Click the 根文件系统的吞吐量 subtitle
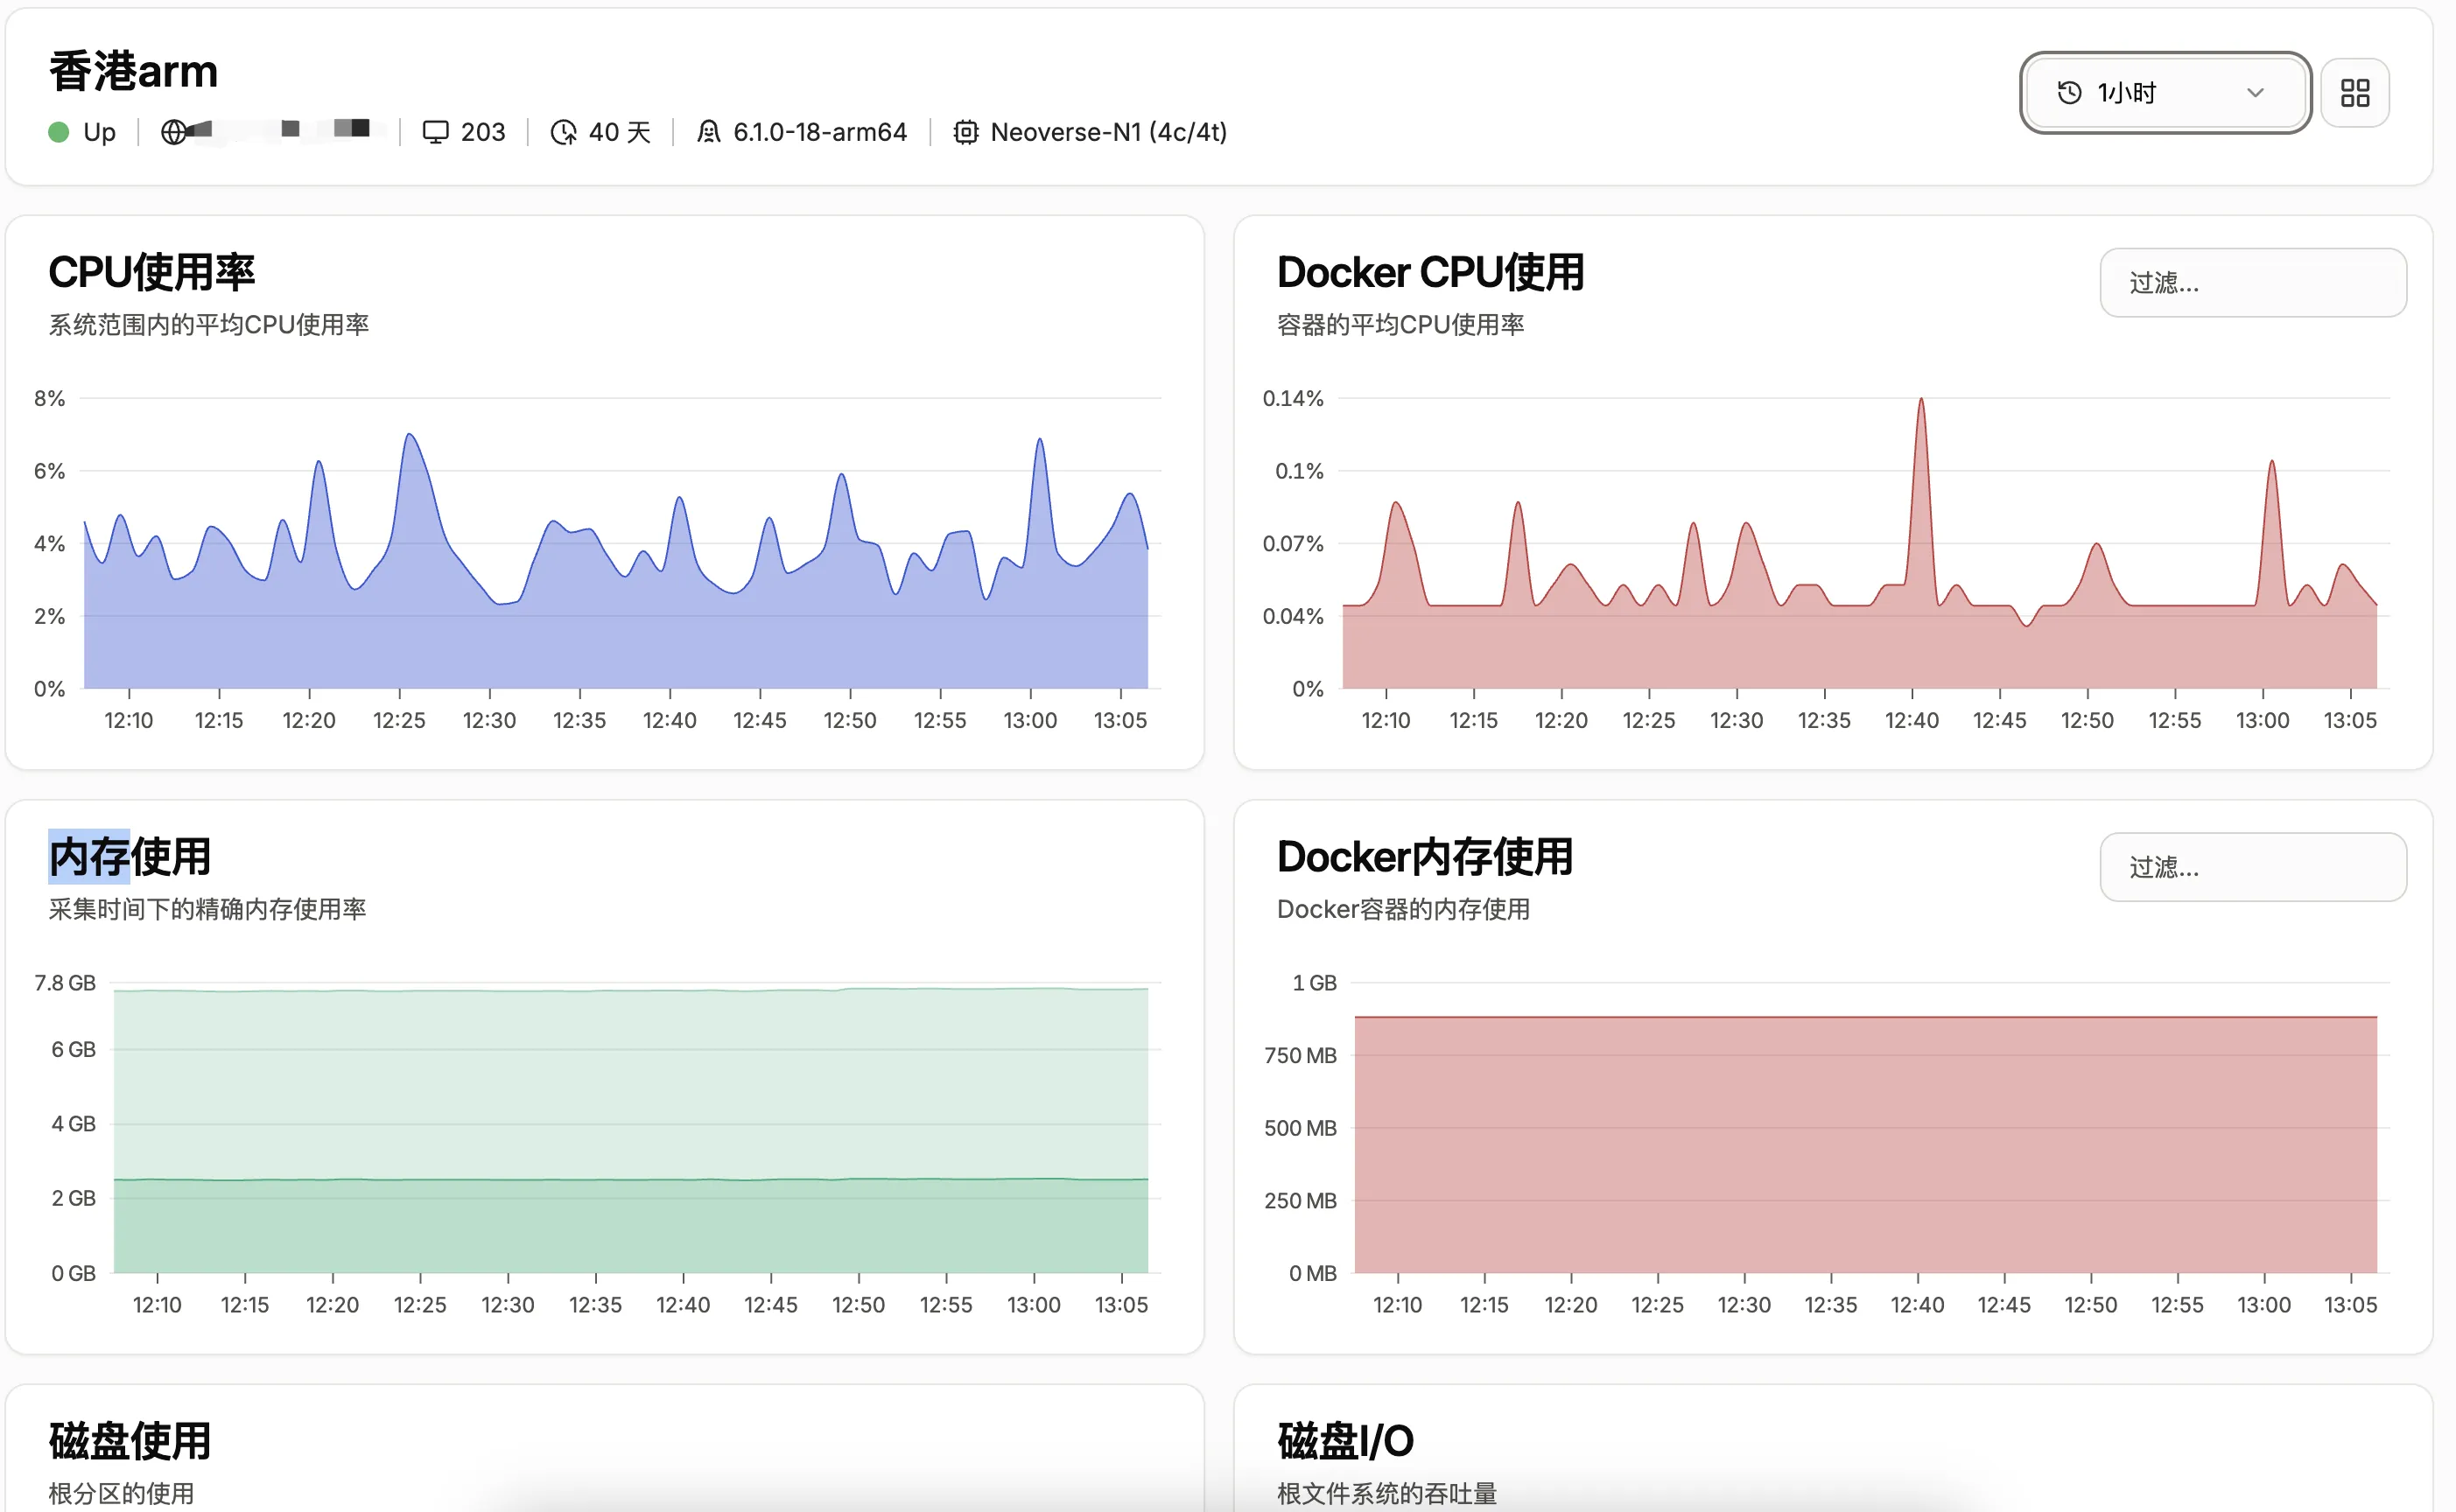 [x=1387, y=1493]
